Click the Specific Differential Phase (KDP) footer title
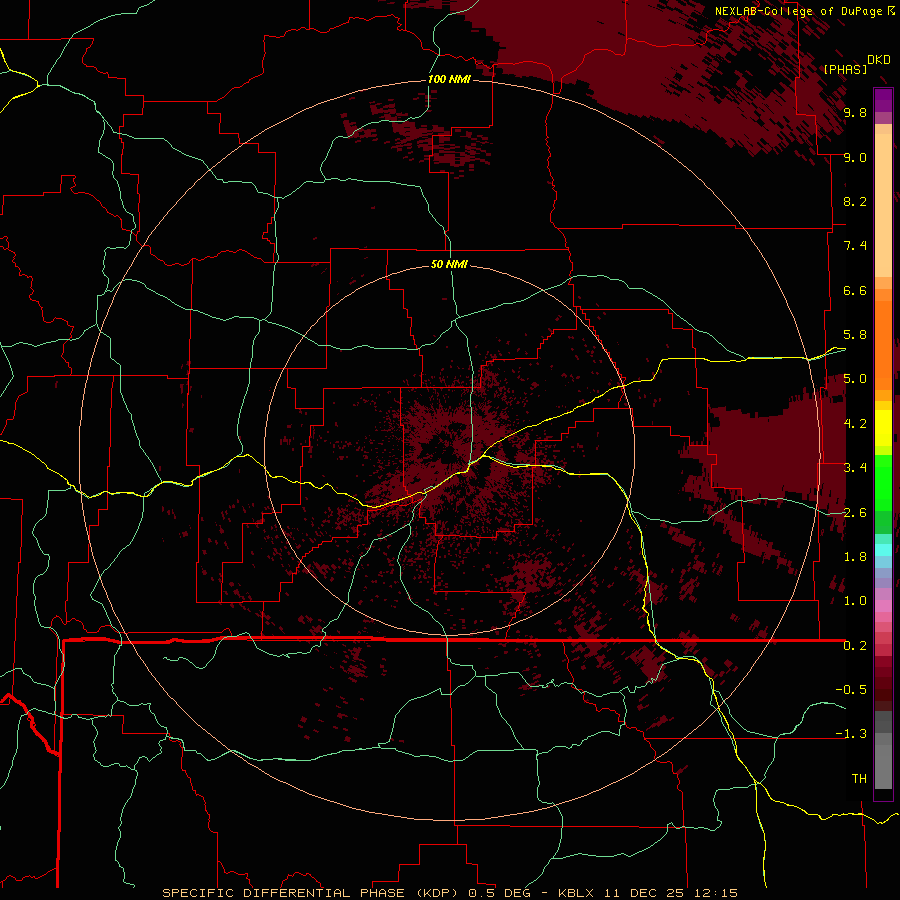 coord(313,893)
